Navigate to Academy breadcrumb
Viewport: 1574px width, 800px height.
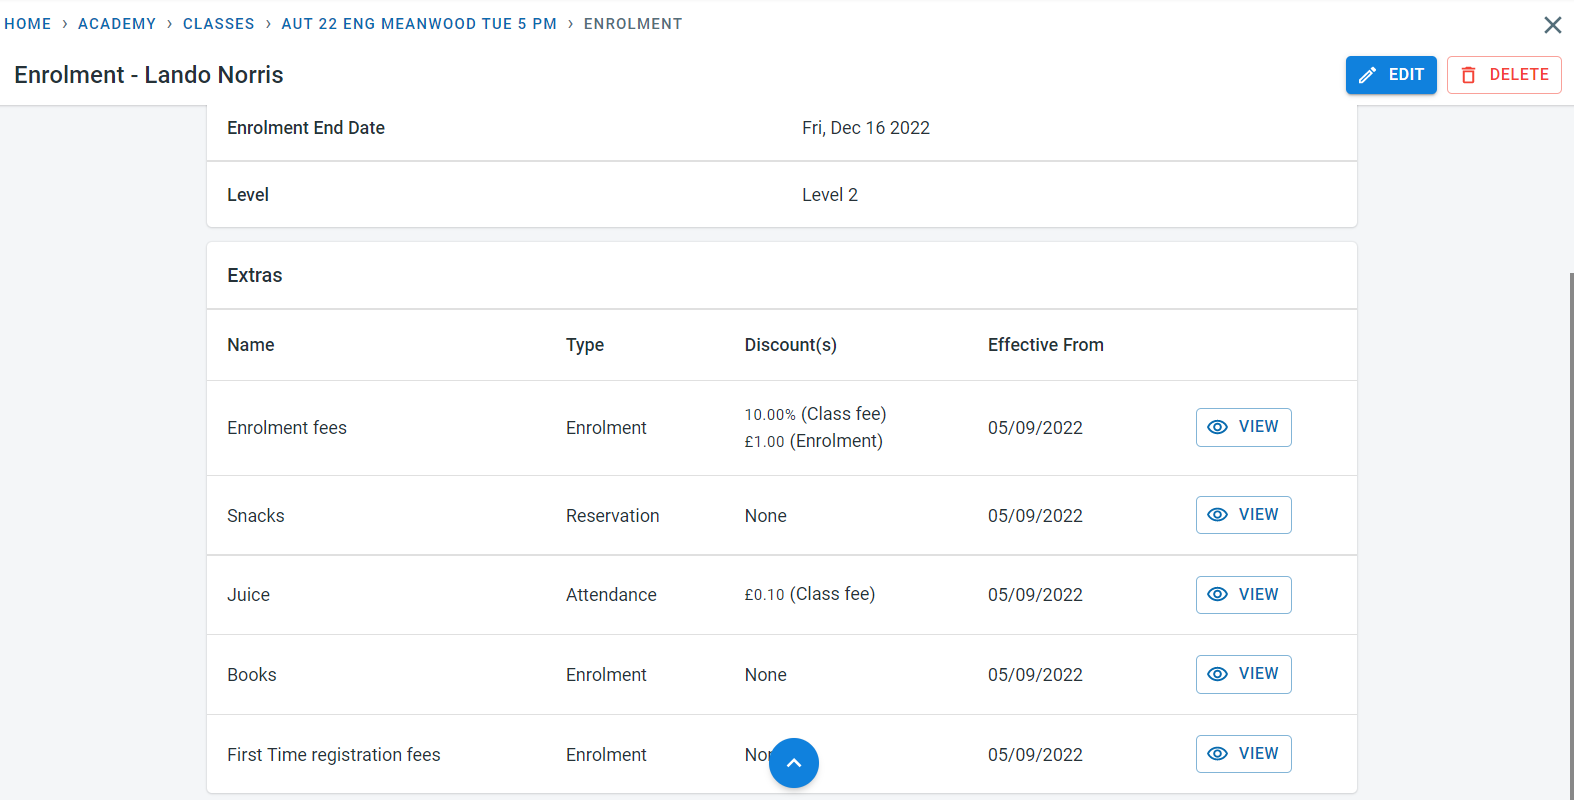pos(117,24)
